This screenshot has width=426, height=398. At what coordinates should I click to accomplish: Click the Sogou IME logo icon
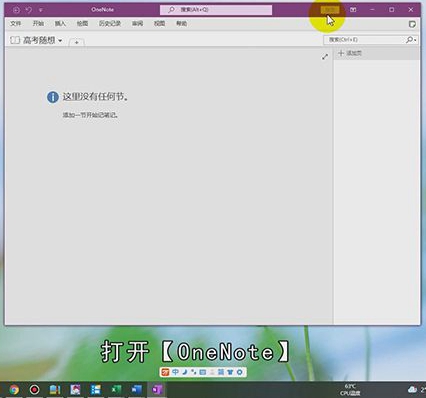165,372
